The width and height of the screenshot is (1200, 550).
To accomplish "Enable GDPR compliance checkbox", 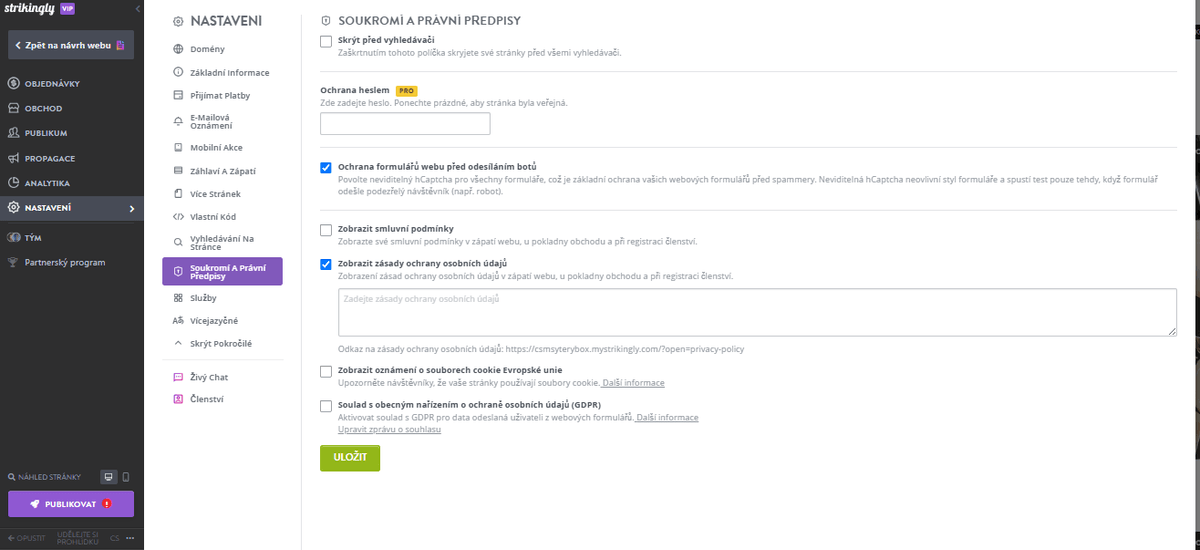I will [326, 406].
